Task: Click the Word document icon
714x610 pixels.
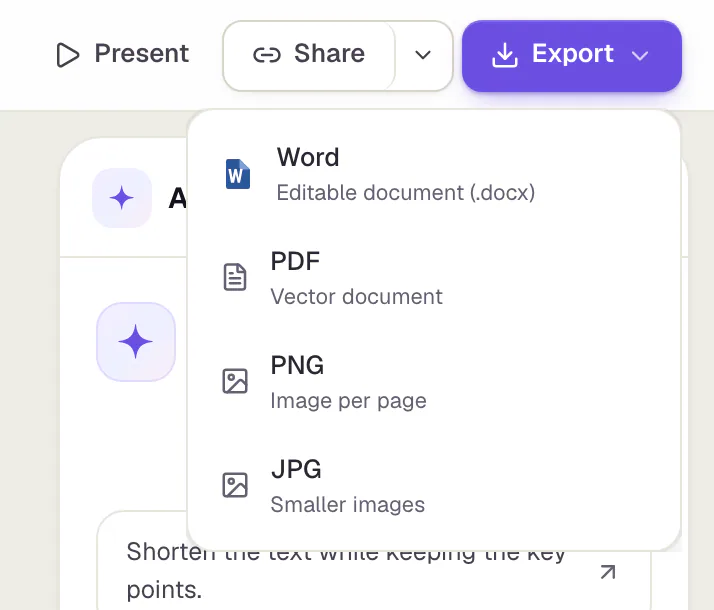Action: (x=238, y=174)
